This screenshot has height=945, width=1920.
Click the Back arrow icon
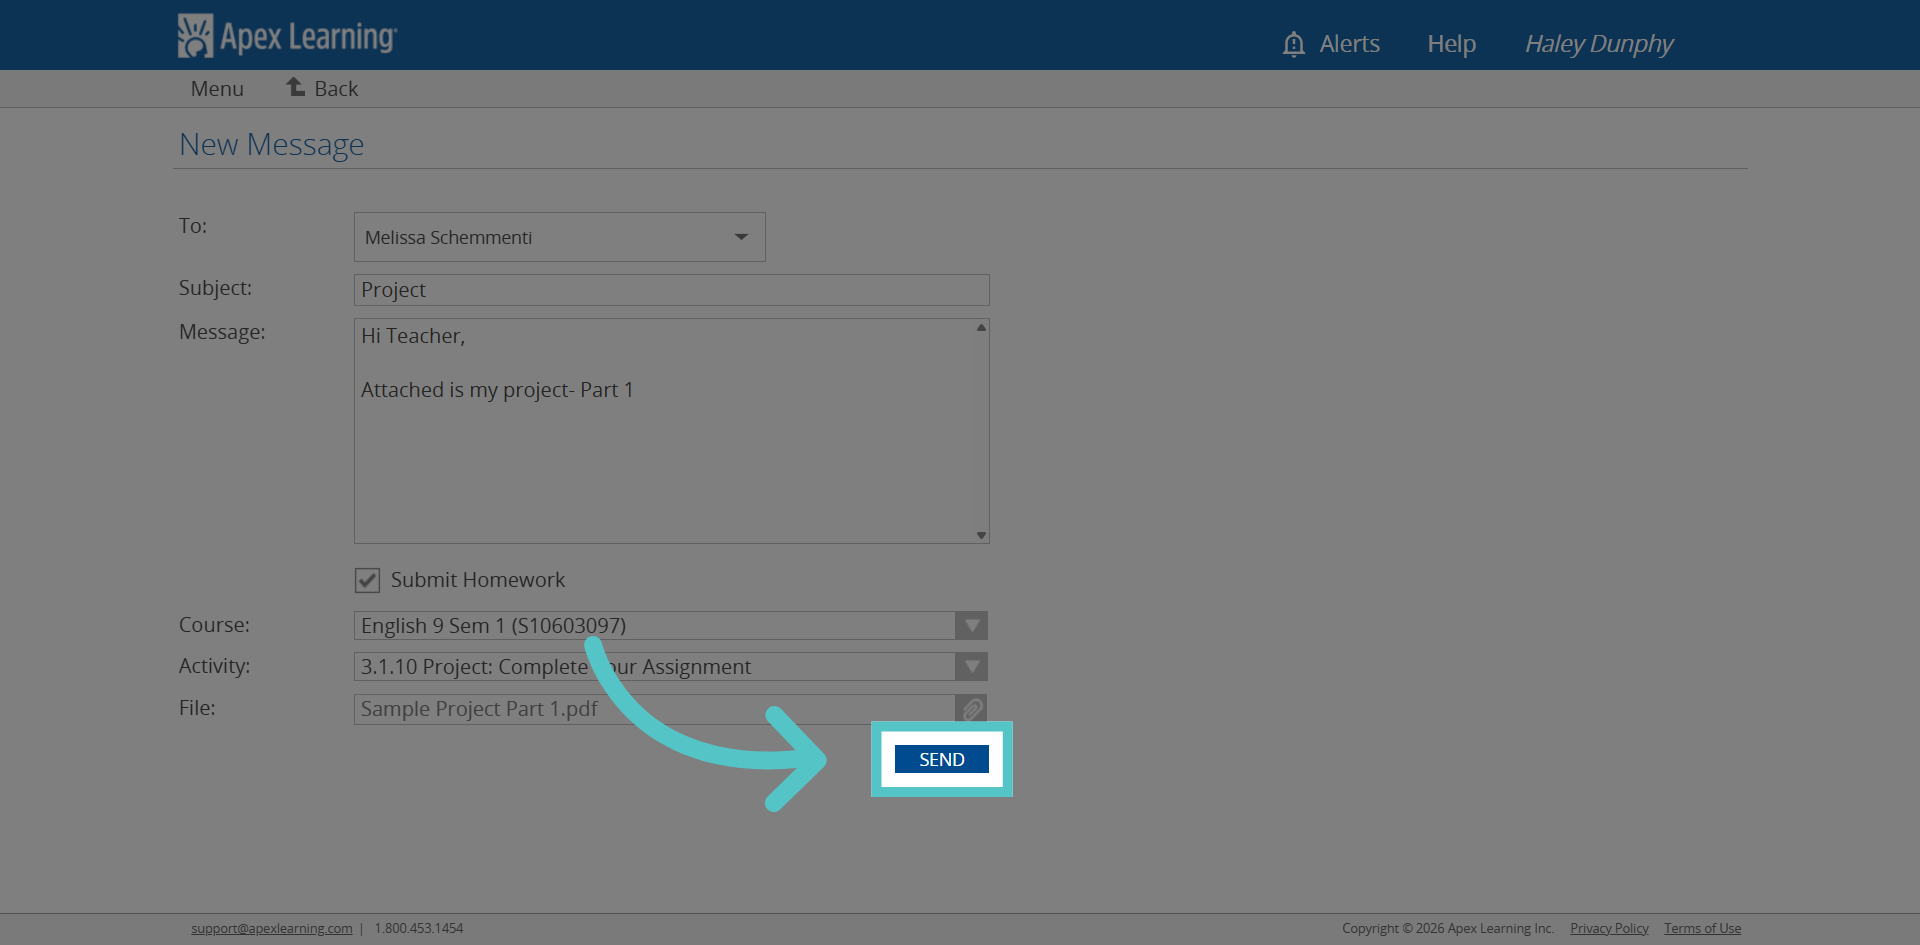(x=296, y=87)
